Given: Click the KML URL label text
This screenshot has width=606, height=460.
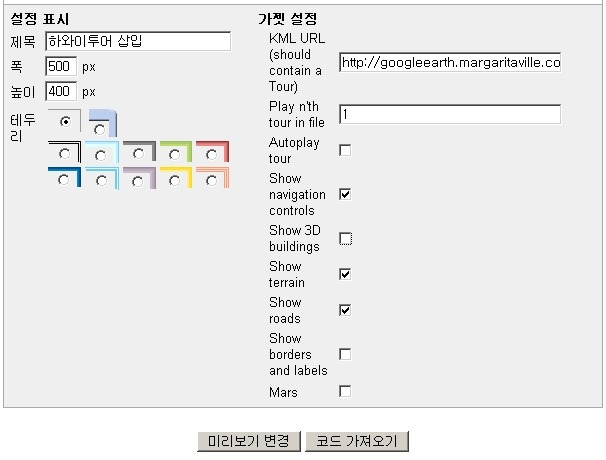Looking at the screenshot, I should click(x=297, y=62).
